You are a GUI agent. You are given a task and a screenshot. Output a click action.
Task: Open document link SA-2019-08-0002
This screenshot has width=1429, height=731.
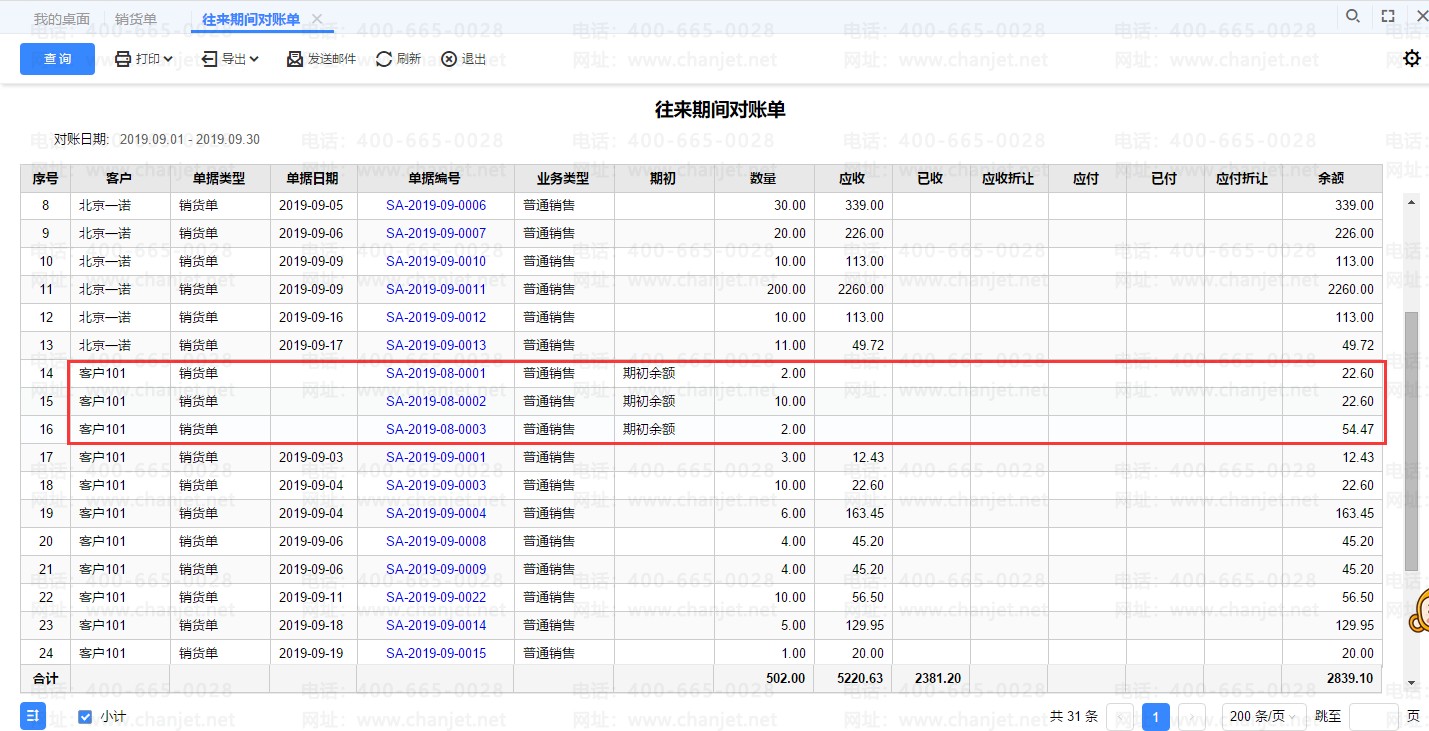(436, 402)
